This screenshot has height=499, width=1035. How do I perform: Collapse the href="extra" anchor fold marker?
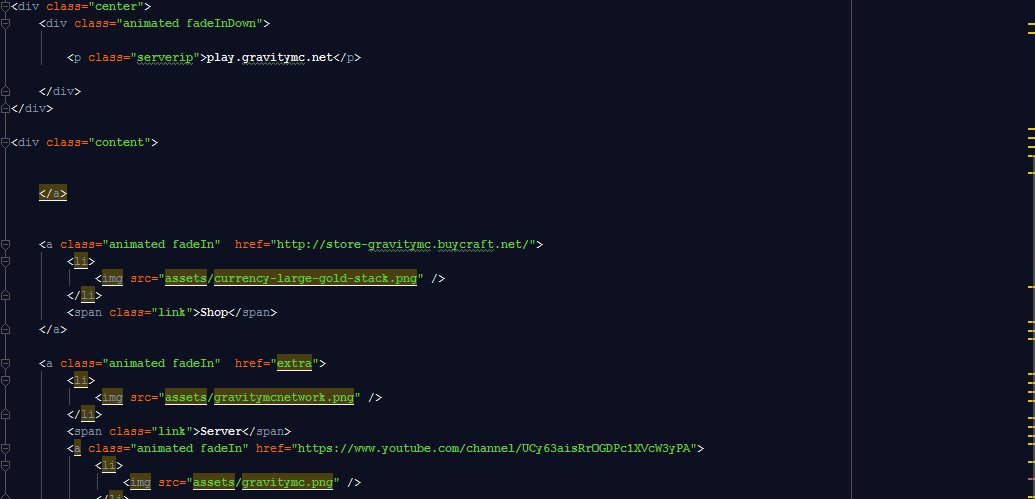point(5,363)
